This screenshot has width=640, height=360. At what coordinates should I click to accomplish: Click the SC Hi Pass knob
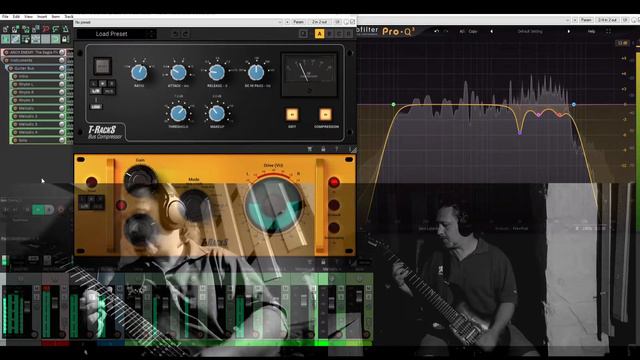pos(256,73)
